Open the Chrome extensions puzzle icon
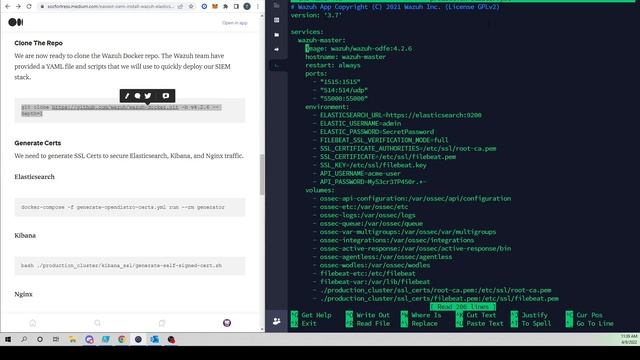Image resolution: width=640 pixels, height=360 pixels. (225, 7)
